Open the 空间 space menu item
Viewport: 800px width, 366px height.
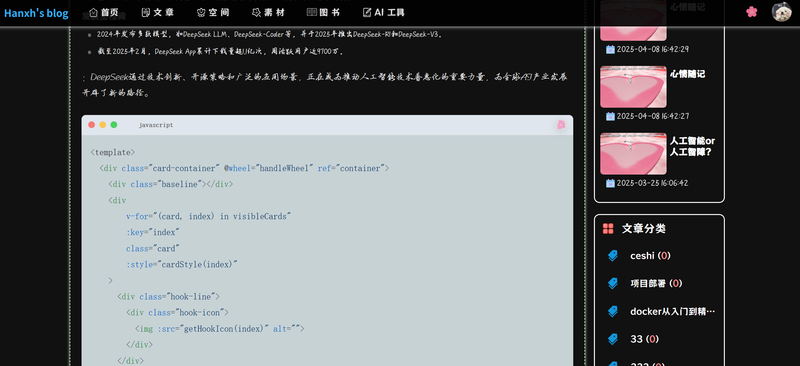(x=213, y=13)
